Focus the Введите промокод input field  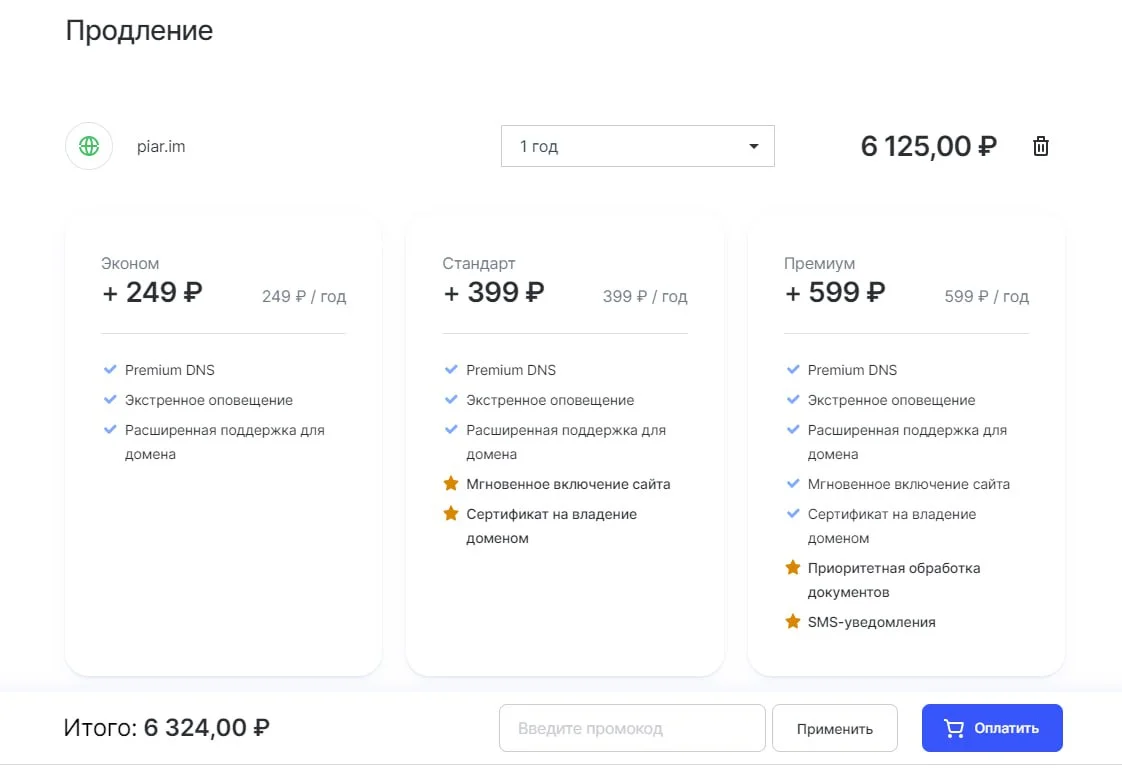point(632,728)
